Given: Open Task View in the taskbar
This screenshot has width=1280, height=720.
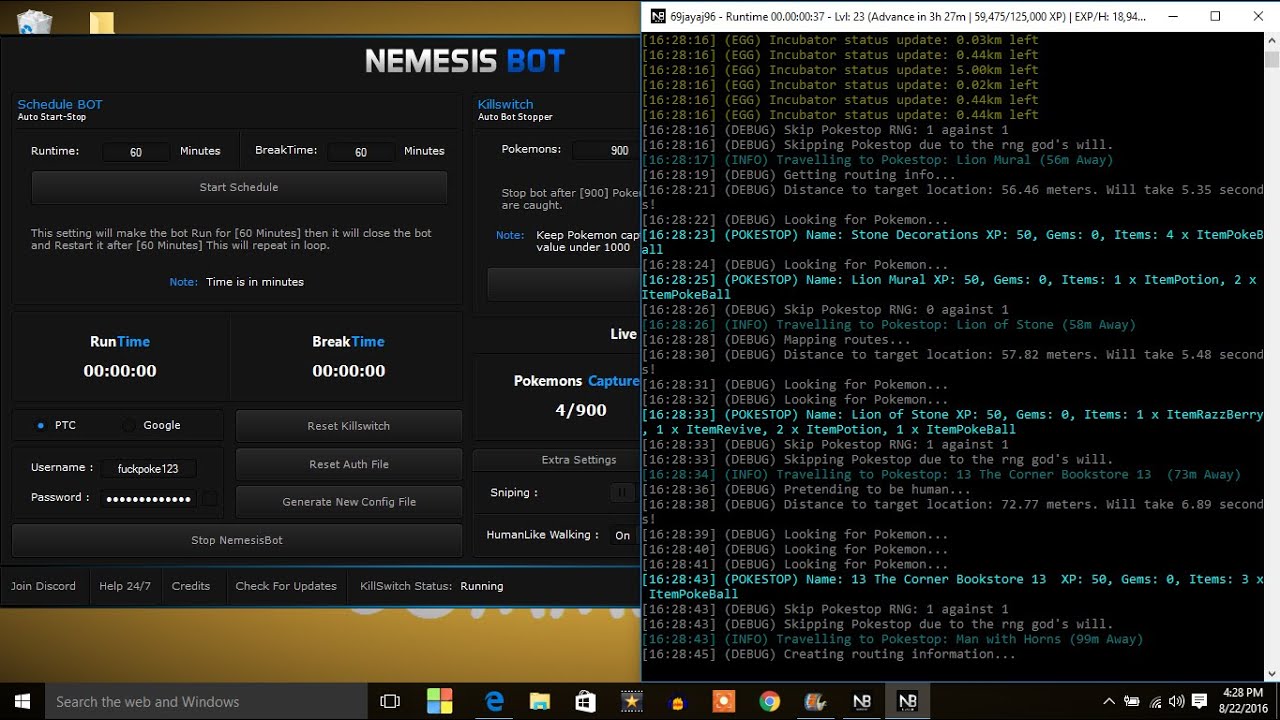Looking at the screenshot, I should pyautogui.click(x=390, y=702).
